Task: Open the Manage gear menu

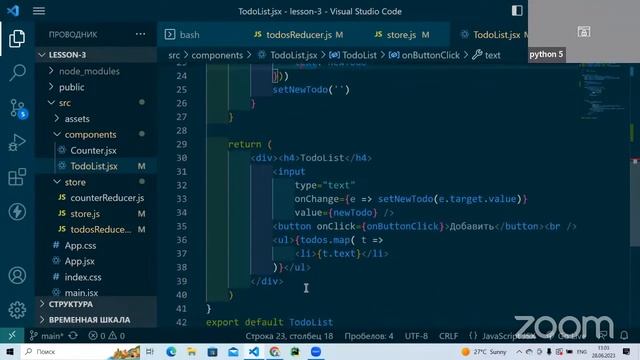Action: (x=17, y=310)
